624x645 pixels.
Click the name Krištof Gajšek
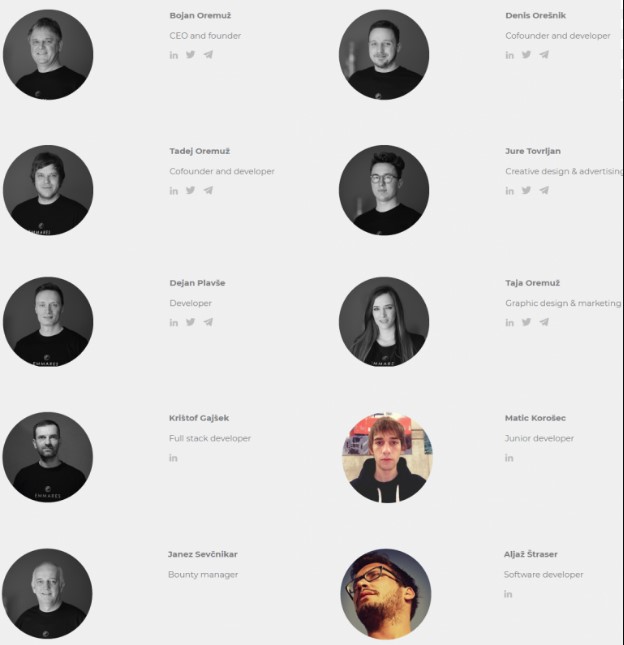pyautogui.click(x=199, y=418)
